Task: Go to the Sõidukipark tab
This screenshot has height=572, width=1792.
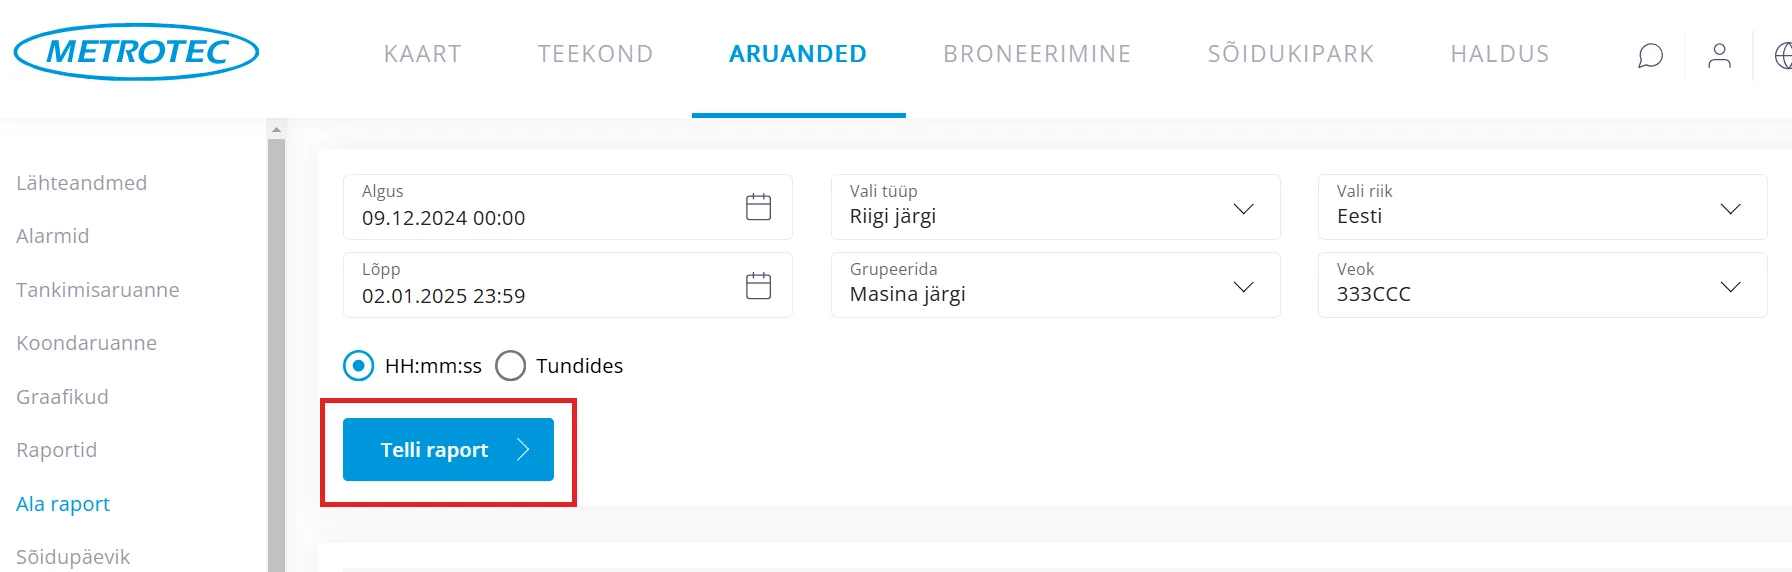Action: tap(1290, 54)
